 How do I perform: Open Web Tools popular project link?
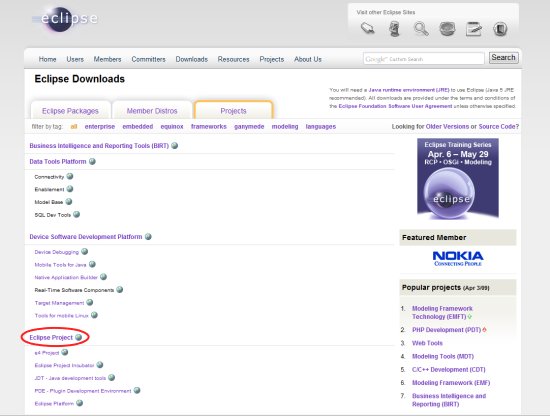pos(427,343)
